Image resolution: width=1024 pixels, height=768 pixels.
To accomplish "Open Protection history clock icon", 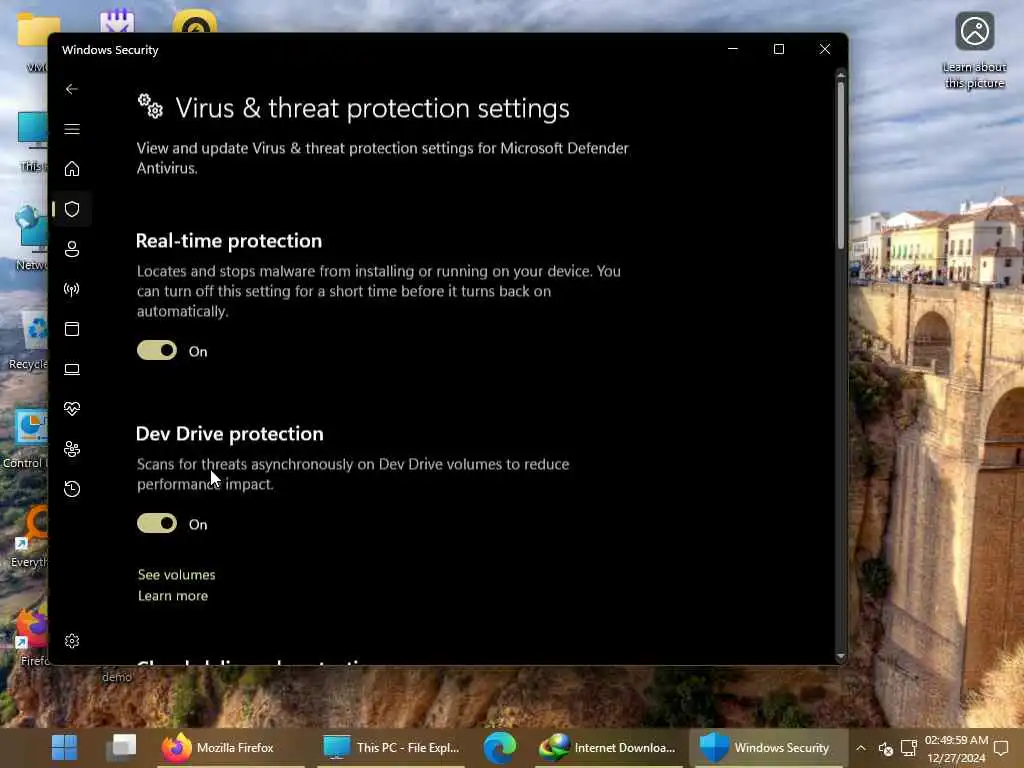I will [x=72, y=488].
